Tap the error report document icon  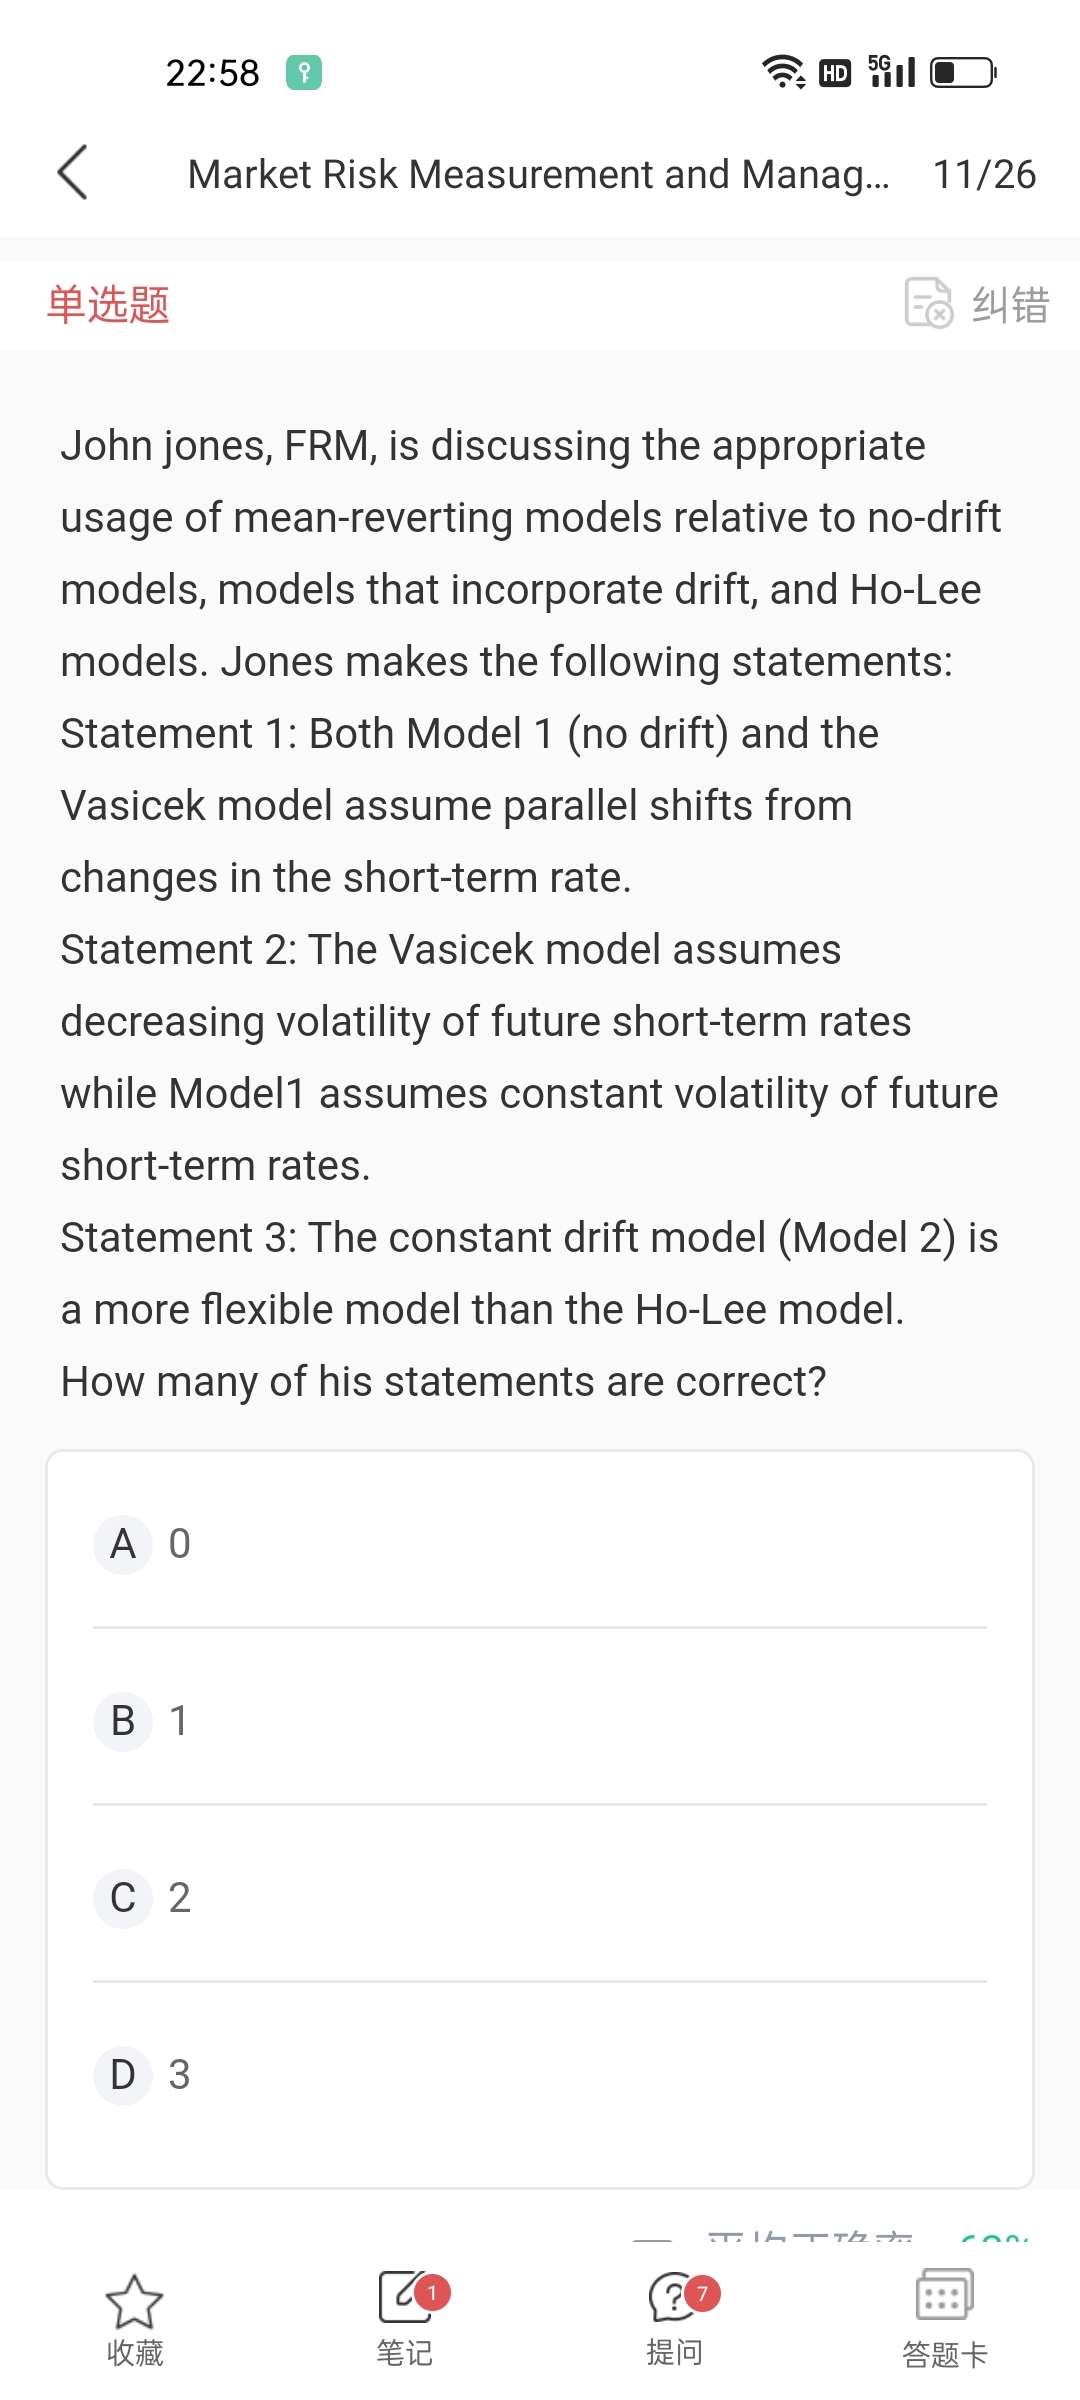[x=928, y=303]
